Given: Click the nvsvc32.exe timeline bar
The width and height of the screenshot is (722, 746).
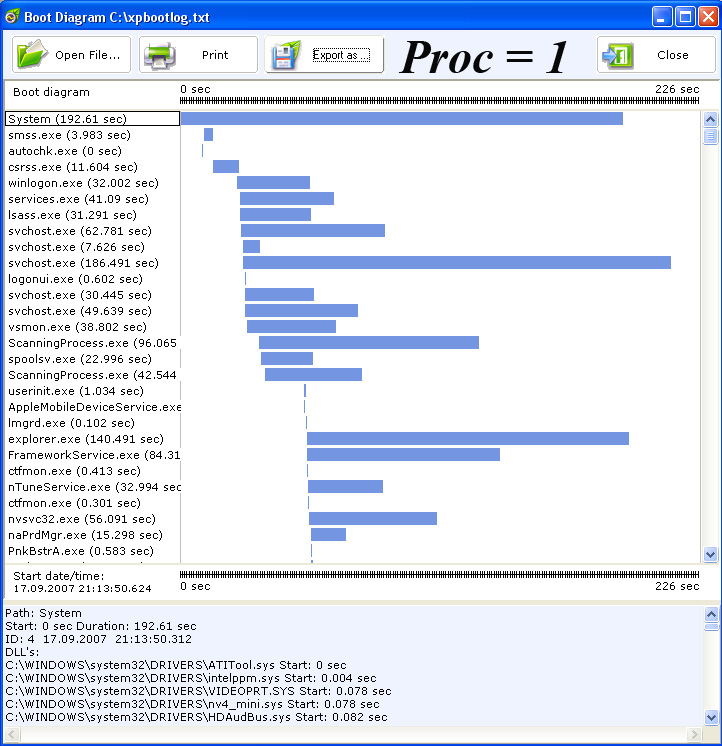Looking at the screenshot, I should [373, 519].
